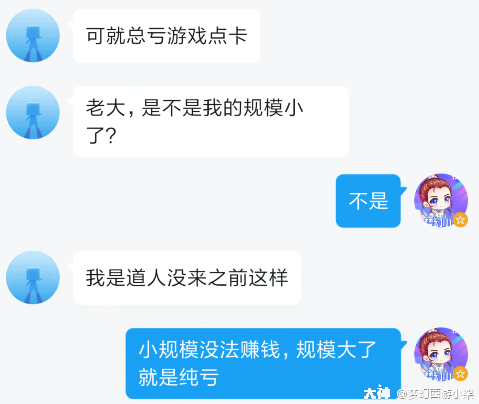The image size is (479, 404).
Task: Select the "老大，是不是我的规模小了?" bubble
Action: pos(211,121)
